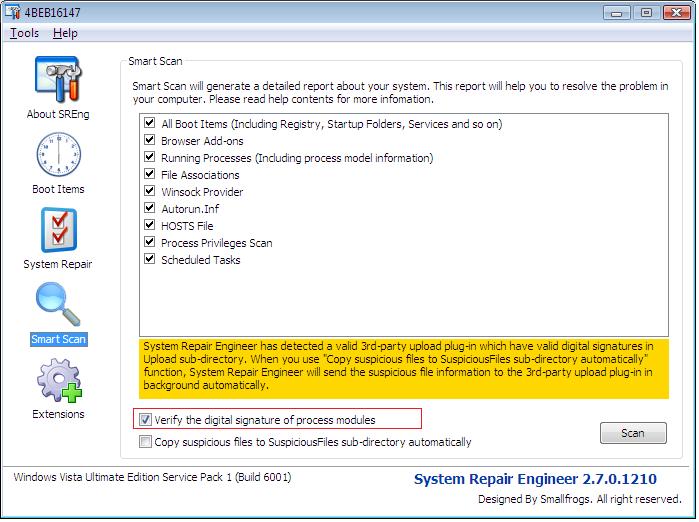The image size is (699, 522).
Task: Maximize the 4BEB16147 window
Action: click(646, 13)
